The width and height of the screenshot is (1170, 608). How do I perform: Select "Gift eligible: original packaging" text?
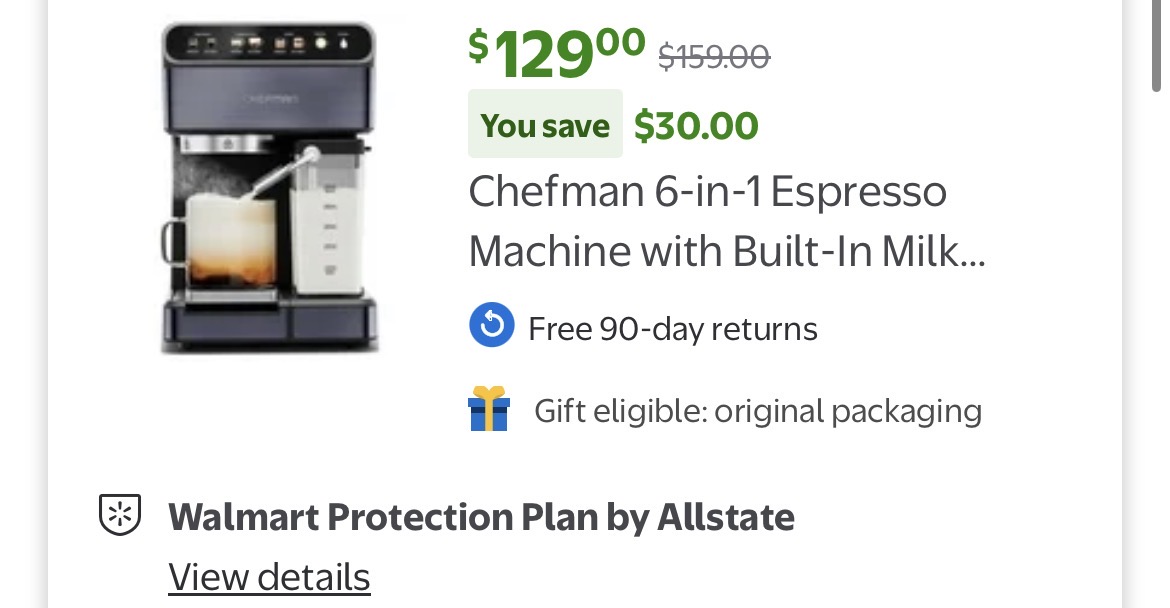757,411
